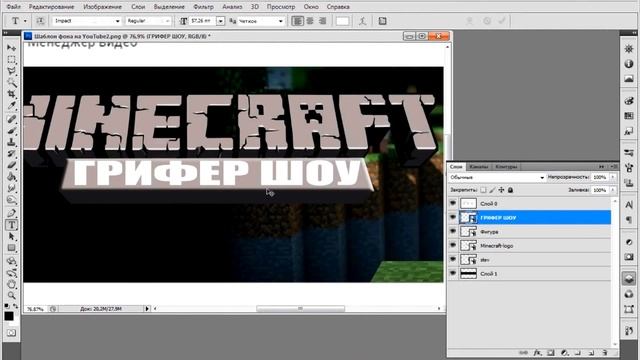Select the Move tool
The image size is (640, 360).
pos(11,48)
